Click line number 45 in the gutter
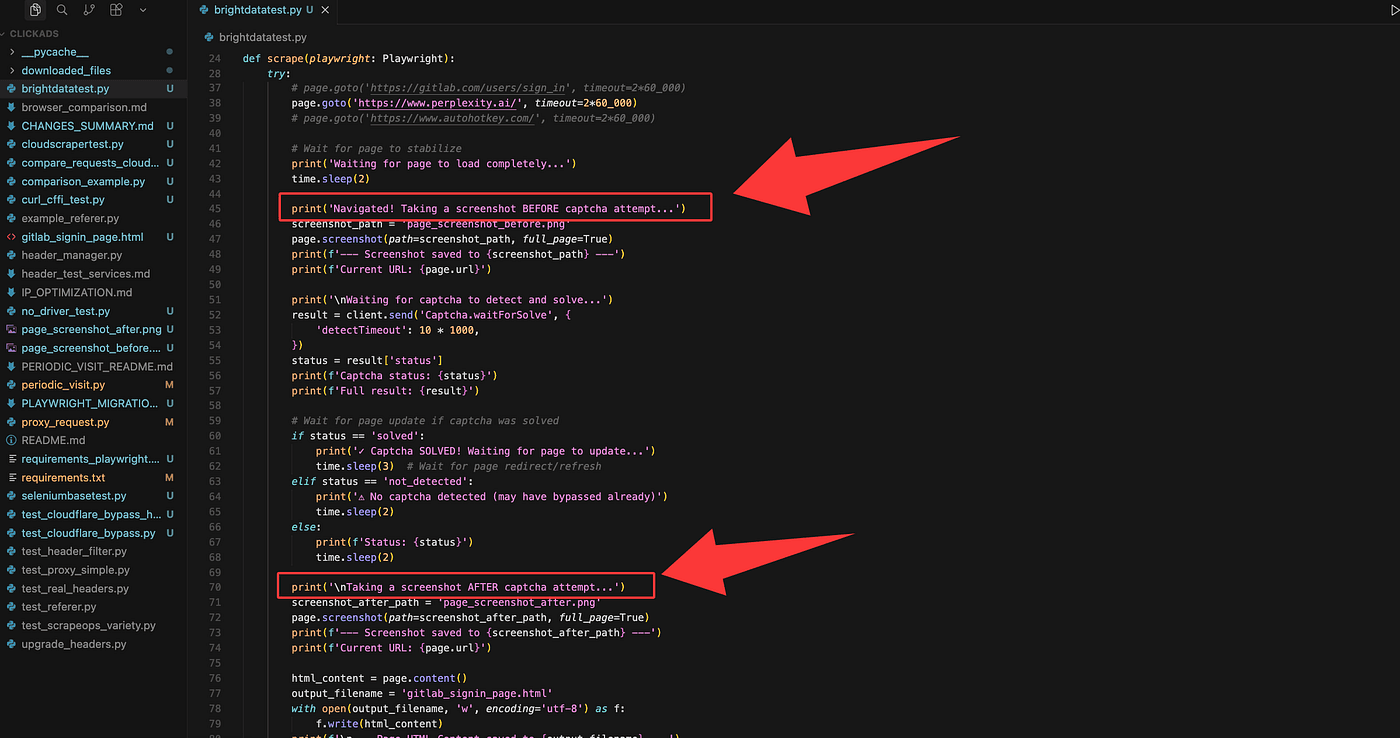Image resolution: width=1400 pixels, height=738 pixels. click(x=214, y=208)
